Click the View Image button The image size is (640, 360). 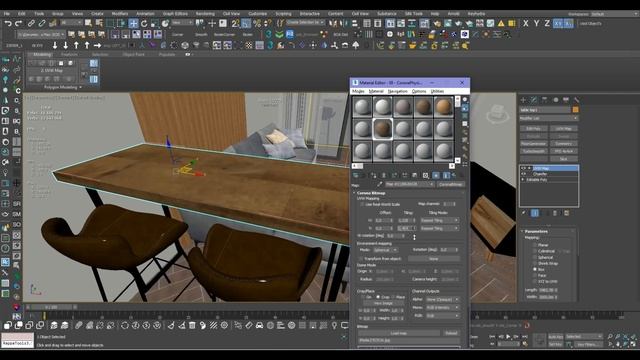[383, 303]
